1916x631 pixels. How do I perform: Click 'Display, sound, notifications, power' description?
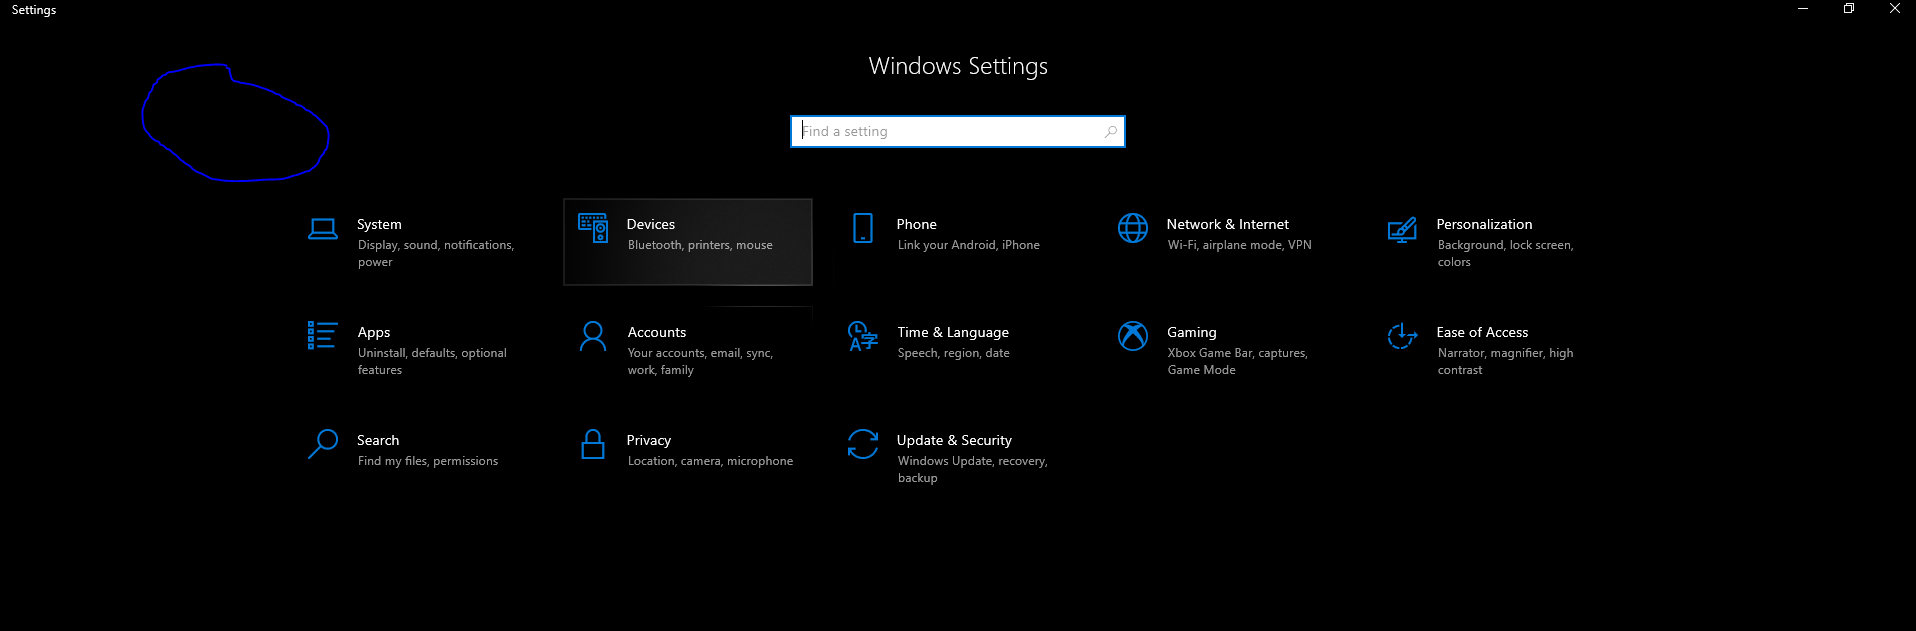(436, 254)
